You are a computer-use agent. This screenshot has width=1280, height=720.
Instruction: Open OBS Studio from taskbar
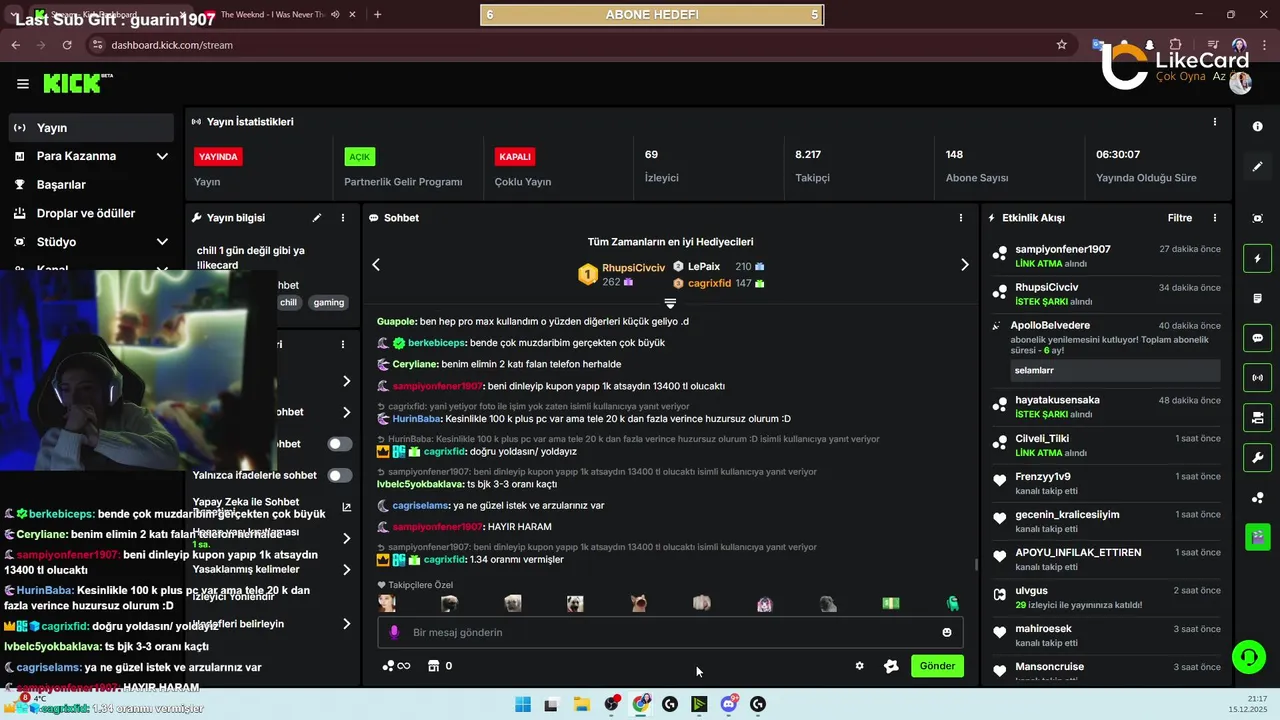[x=611, y=704]
